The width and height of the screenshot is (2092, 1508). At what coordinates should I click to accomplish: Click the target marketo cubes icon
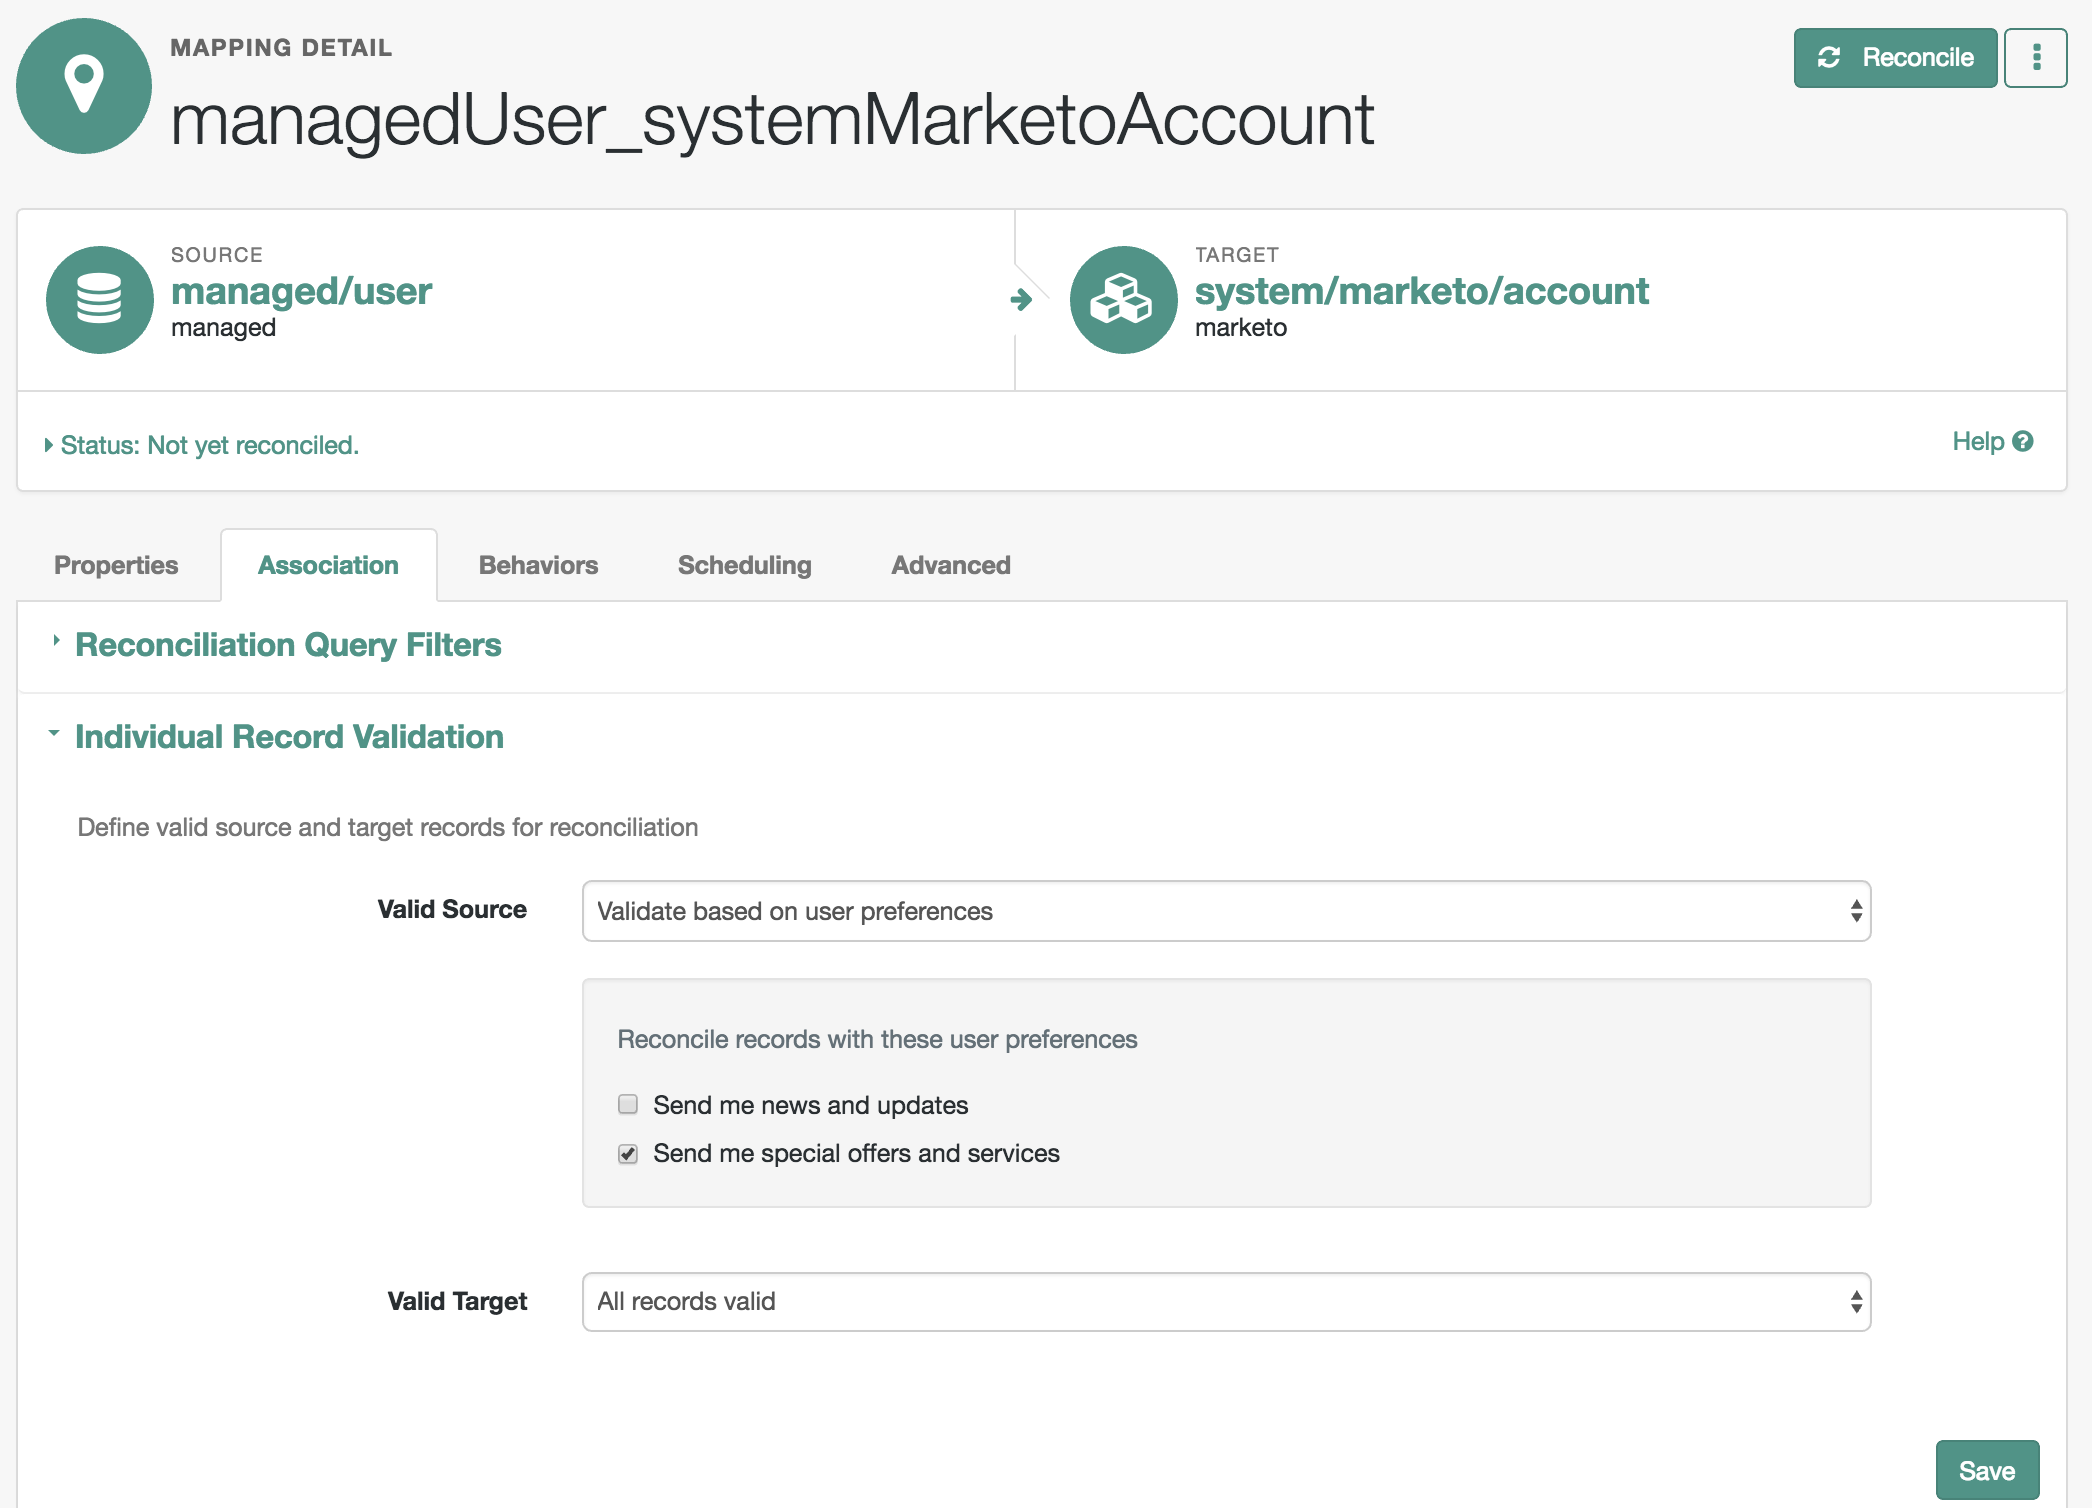point(1123,299)
